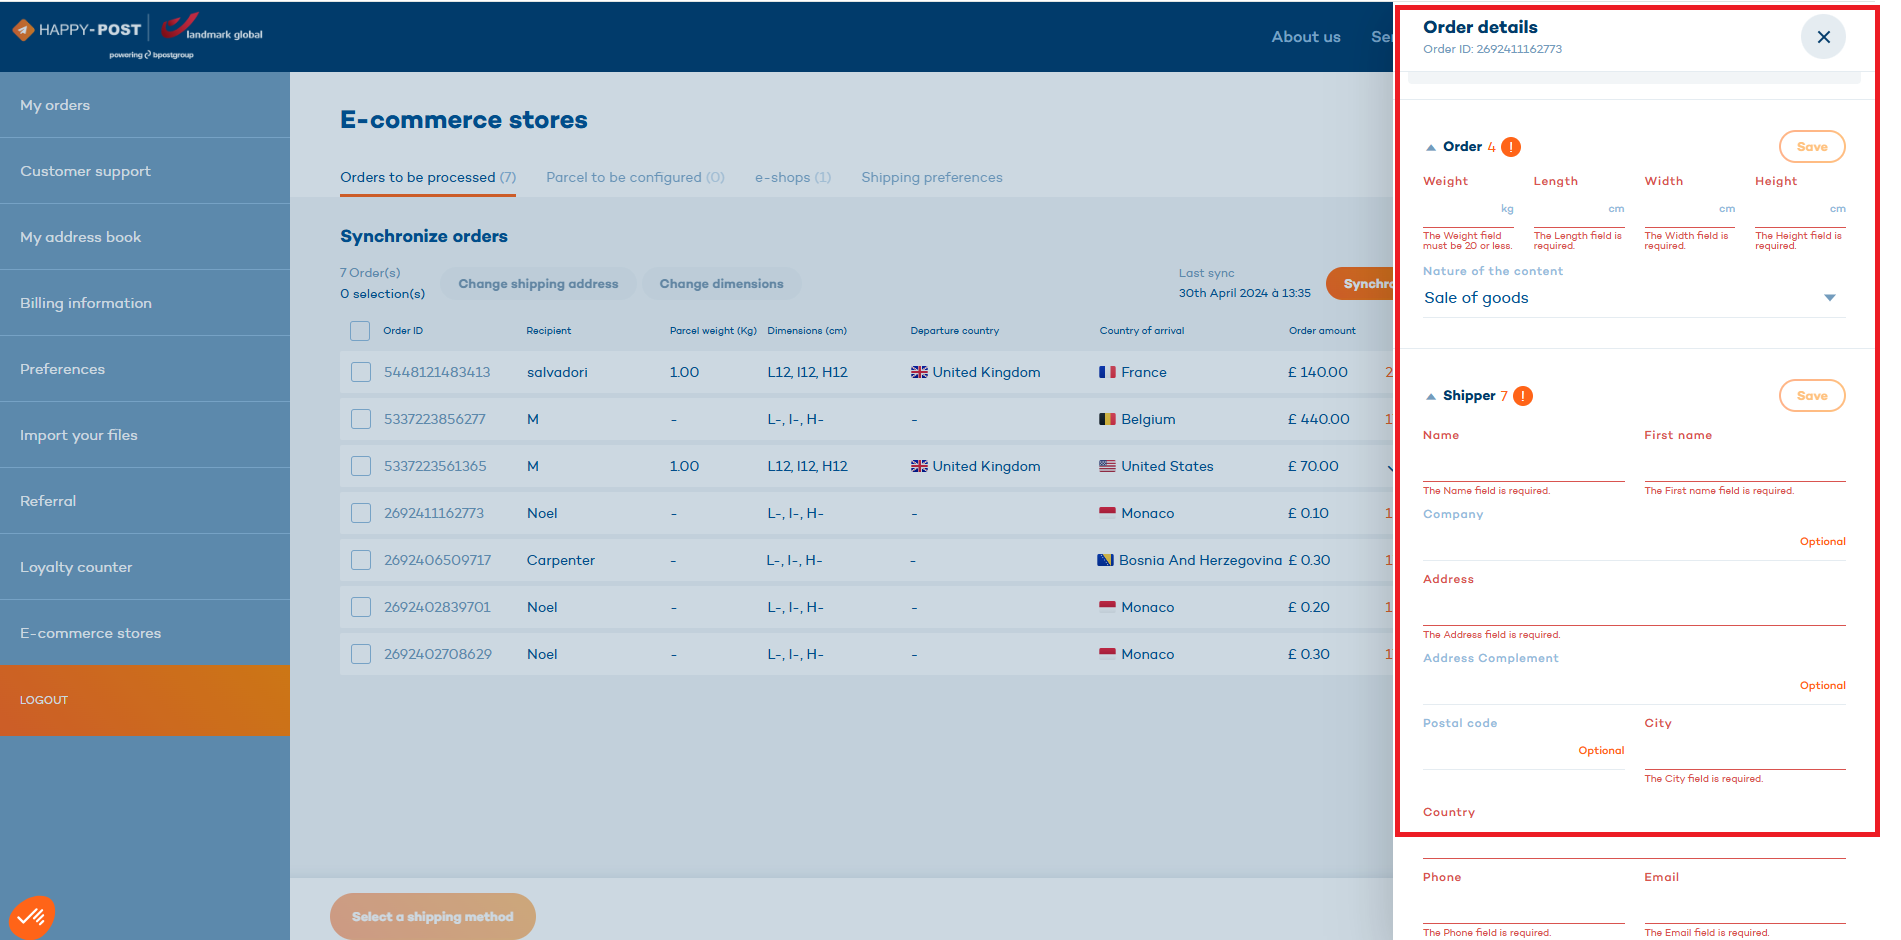The width and height of the screenshot is (1901, 940).
Task: Open order ID 2692406509717 link
Action: click(x=437, y=560)
